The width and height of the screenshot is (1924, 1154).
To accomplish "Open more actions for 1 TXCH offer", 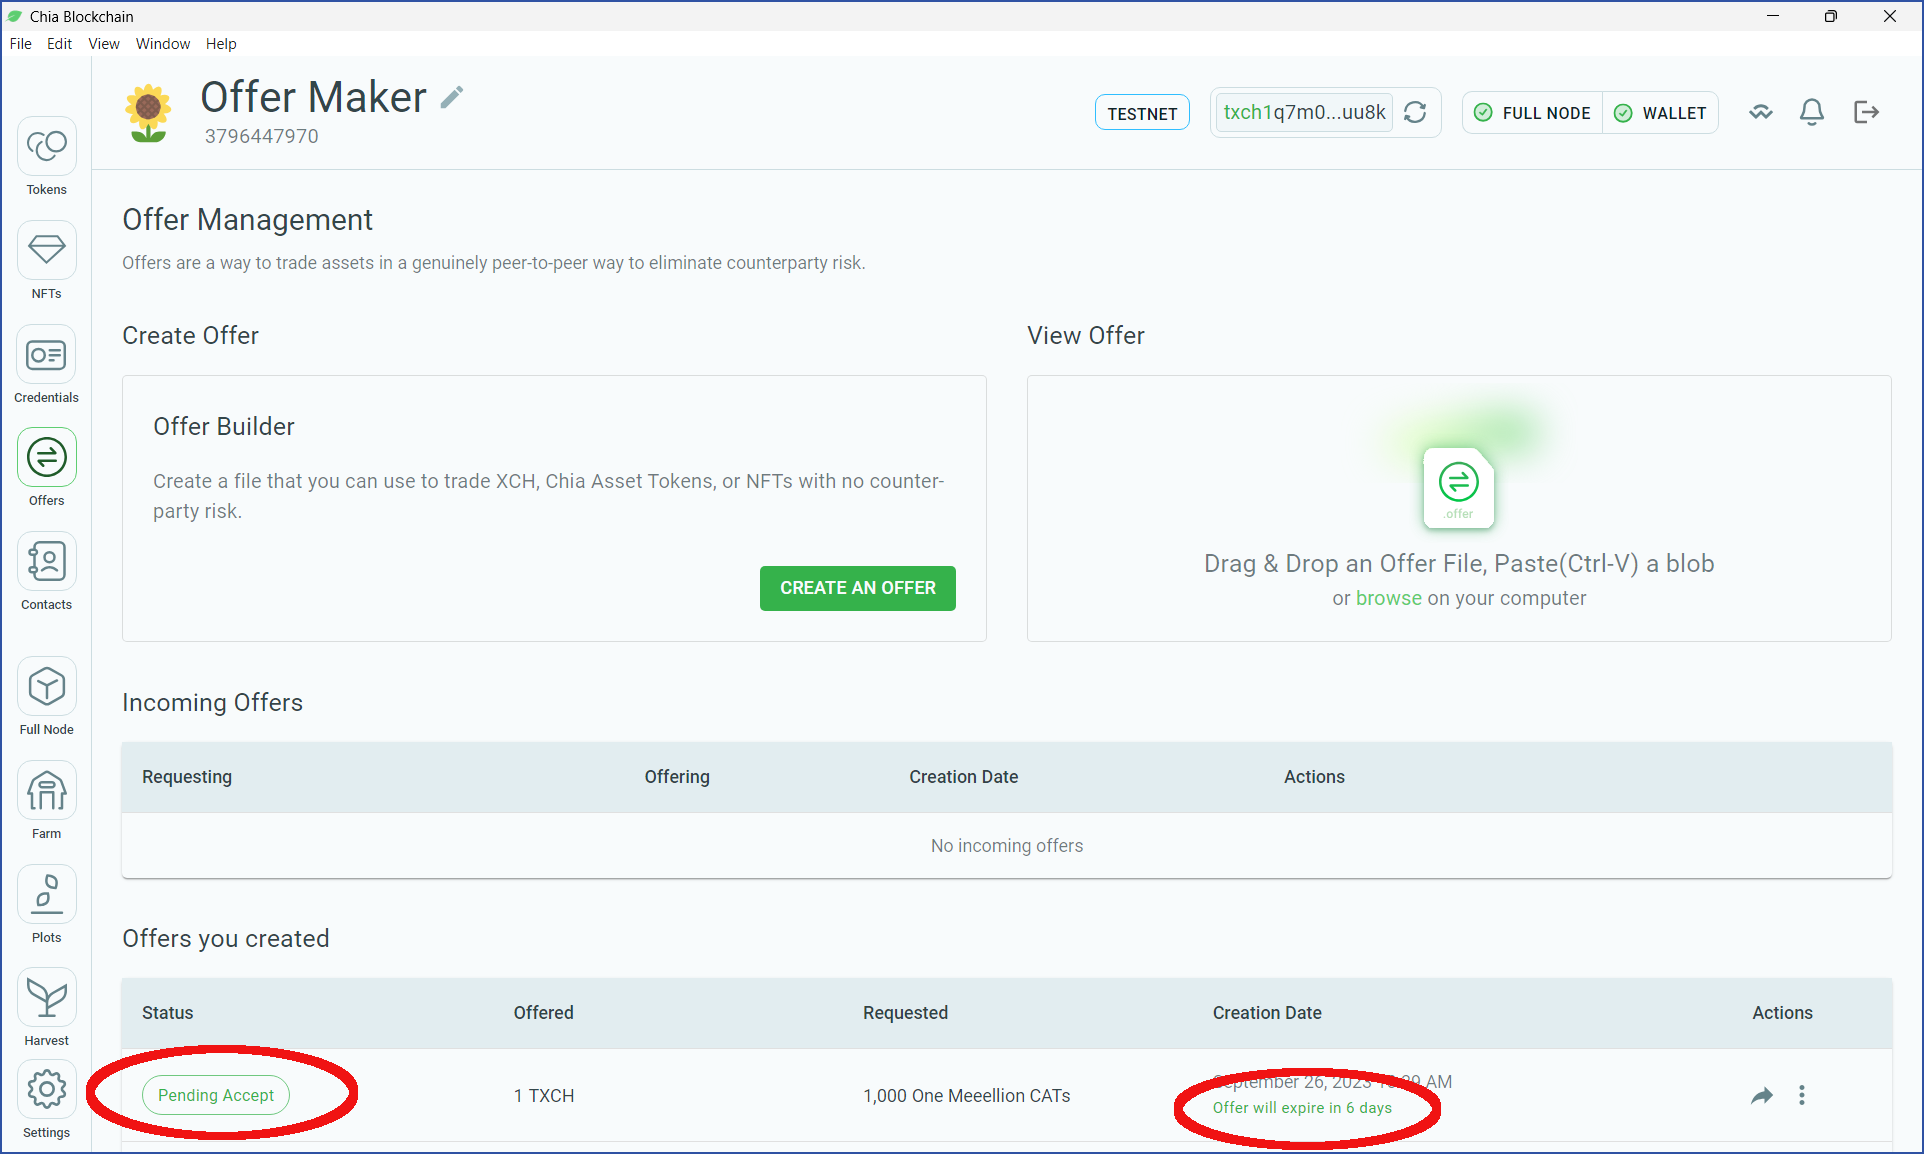I will click(1802, 1096).
